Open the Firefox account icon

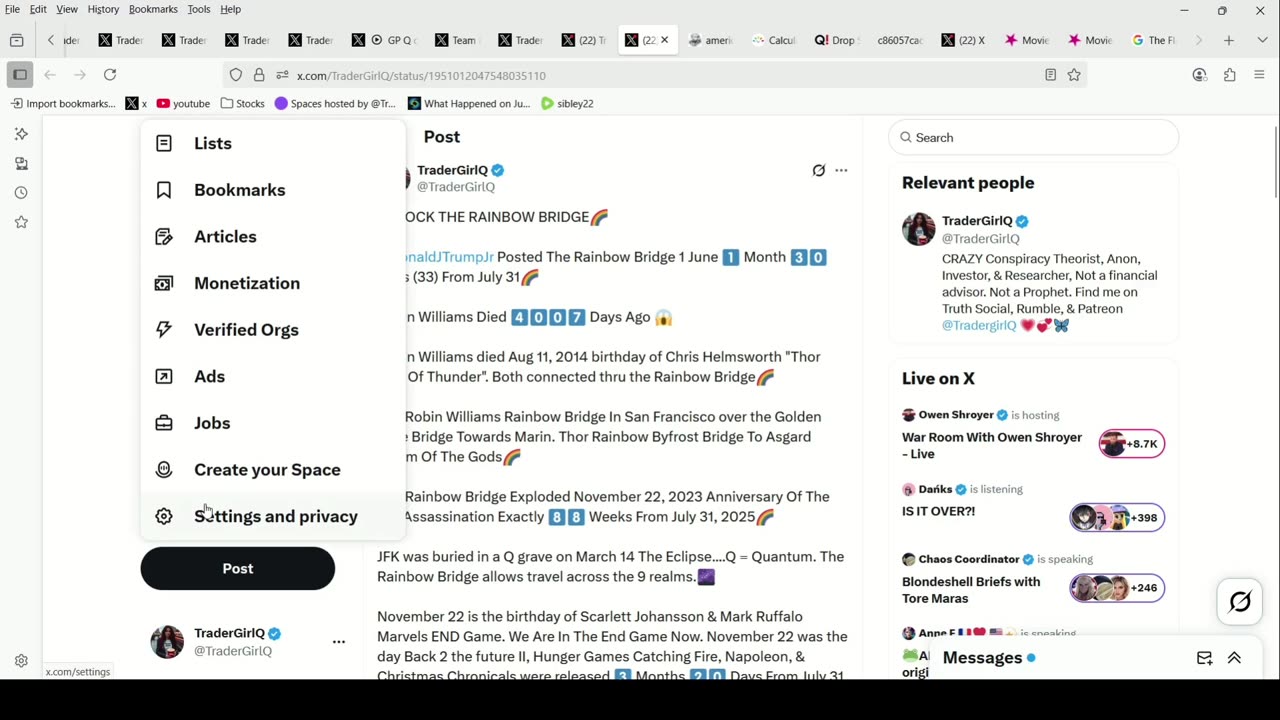pos(1200,75)
